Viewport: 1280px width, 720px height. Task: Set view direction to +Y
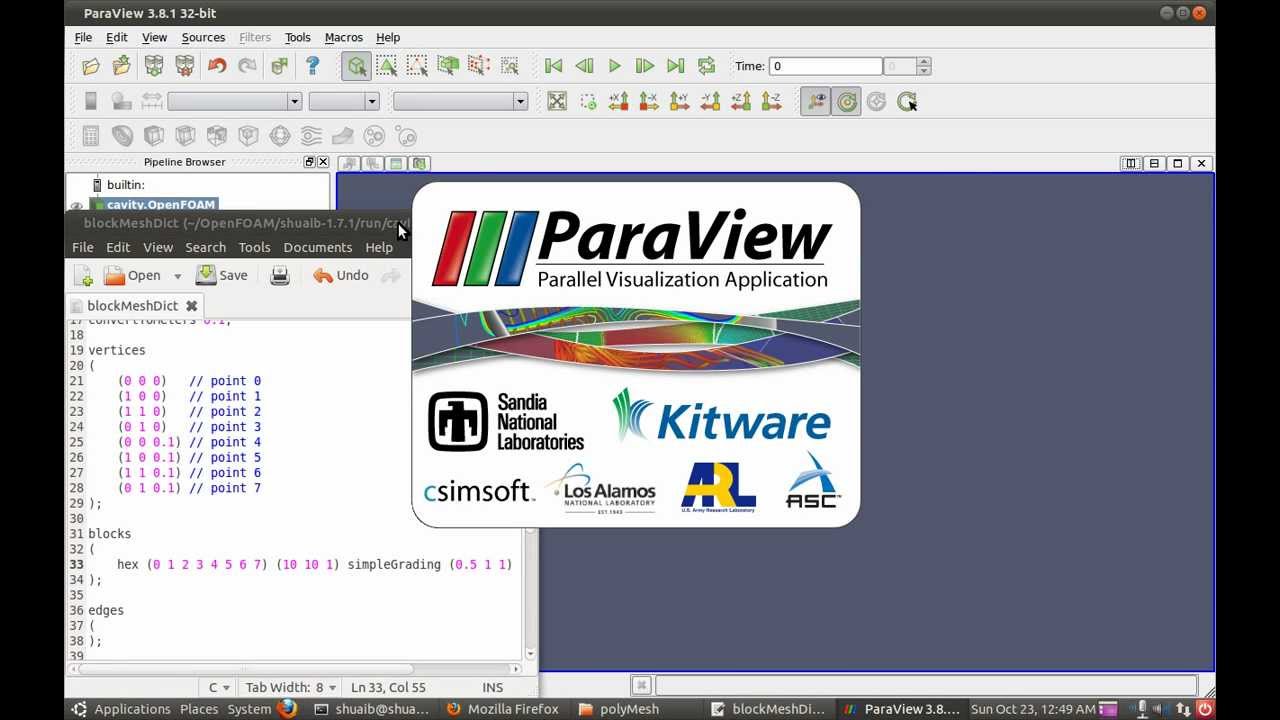coord(679,101)
